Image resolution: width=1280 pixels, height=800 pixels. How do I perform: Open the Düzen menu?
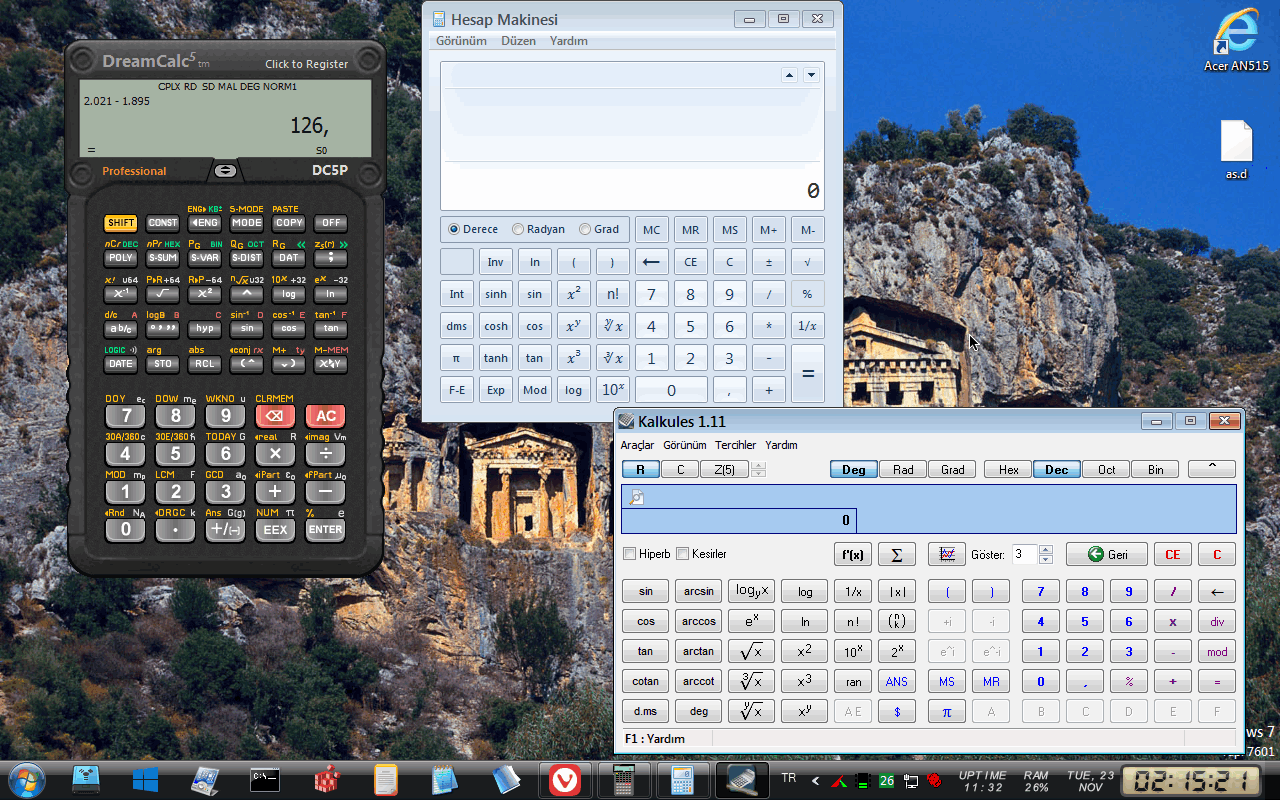[518, 41]
